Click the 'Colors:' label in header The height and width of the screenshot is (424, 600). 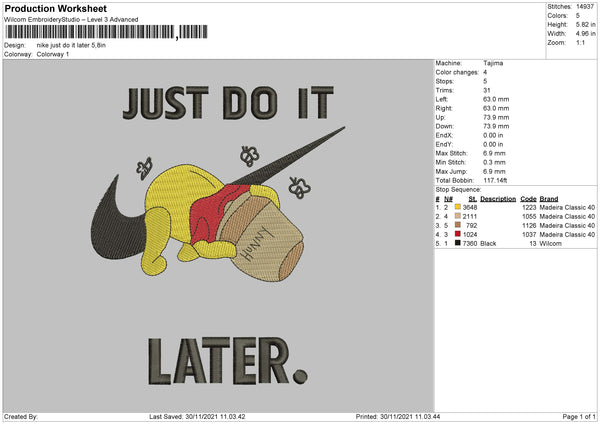557,16
